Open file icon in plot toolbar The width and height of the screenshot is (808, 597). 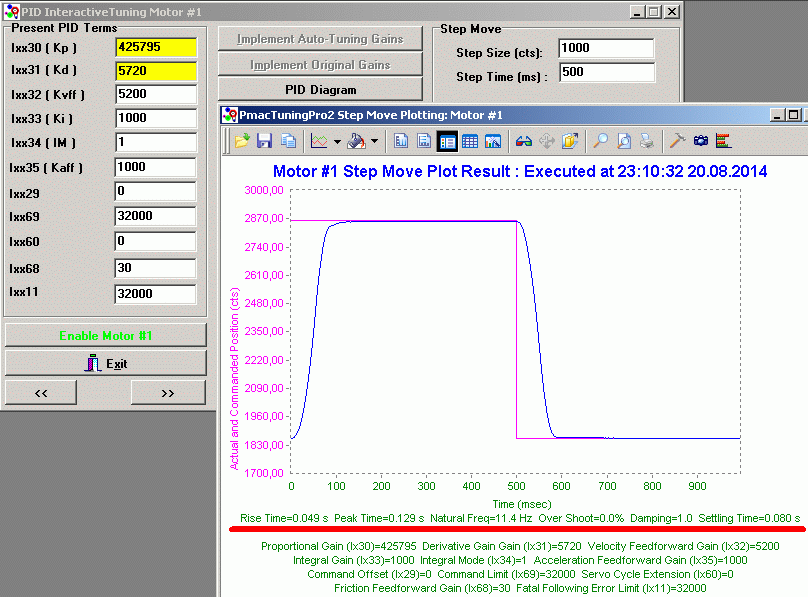pos(242,141)
